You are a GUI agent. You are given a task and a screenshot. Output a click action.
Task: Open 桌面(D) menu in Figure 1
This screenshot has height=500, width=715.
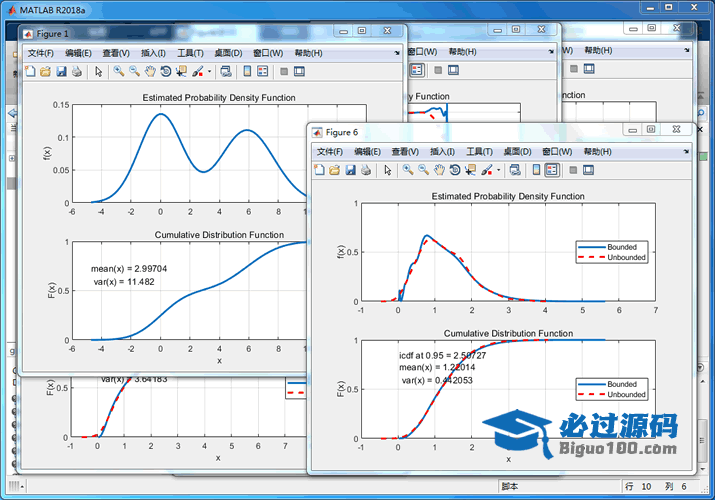(228, 53)
